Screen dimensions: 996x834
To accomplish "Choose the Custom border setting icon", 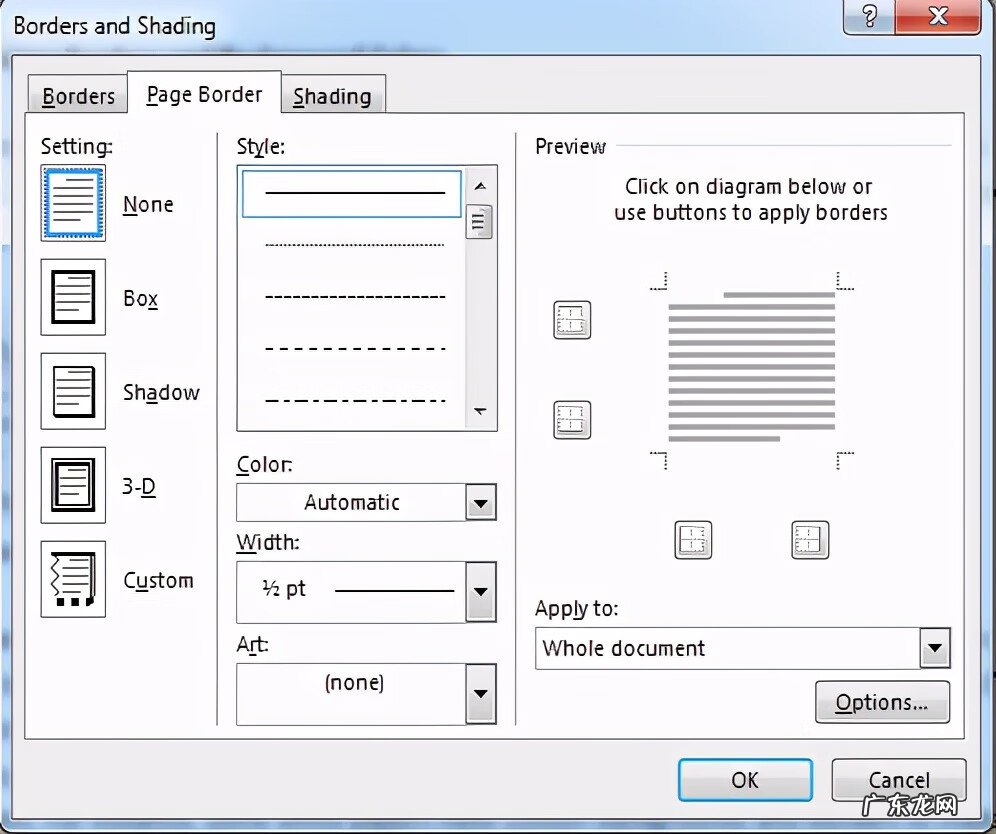I will (x=73, y=579).
